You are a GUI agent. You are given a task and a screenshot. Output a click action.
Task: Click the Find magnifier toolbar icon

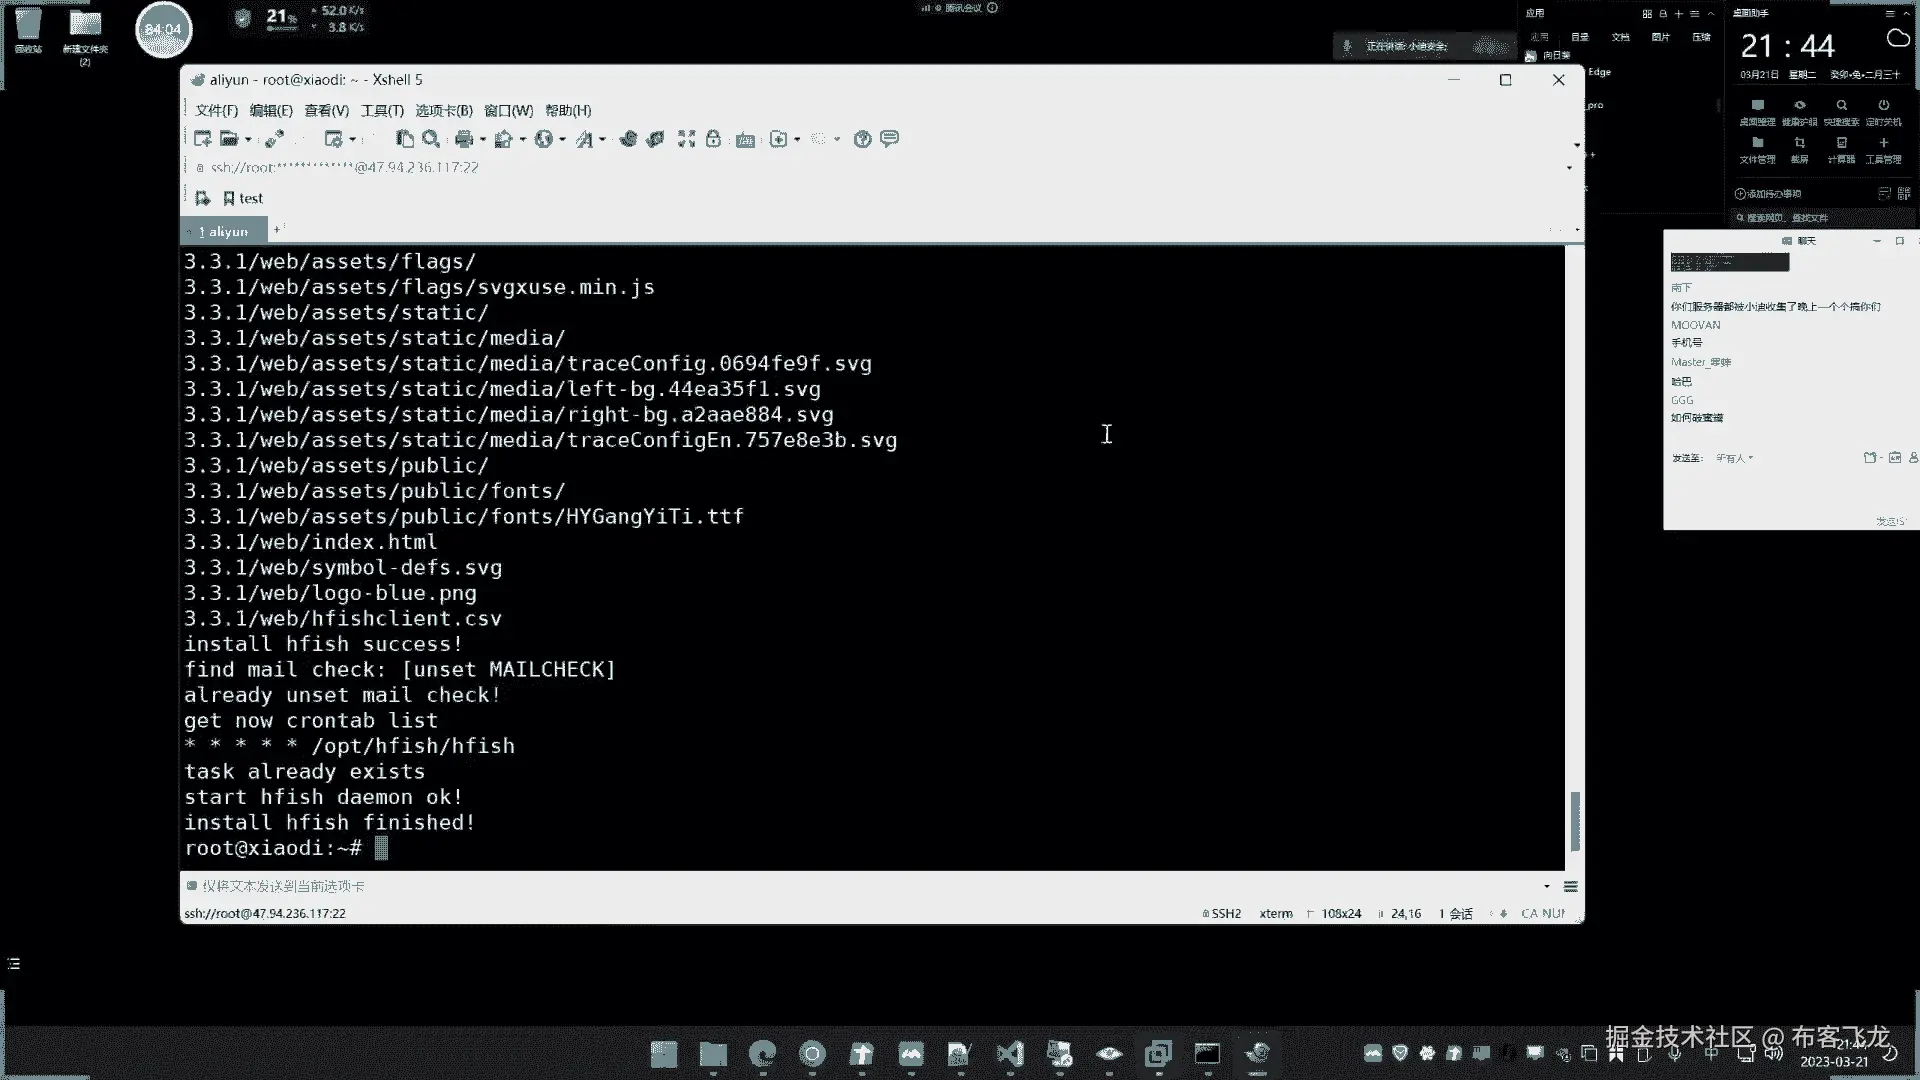(x=431, y=139)
